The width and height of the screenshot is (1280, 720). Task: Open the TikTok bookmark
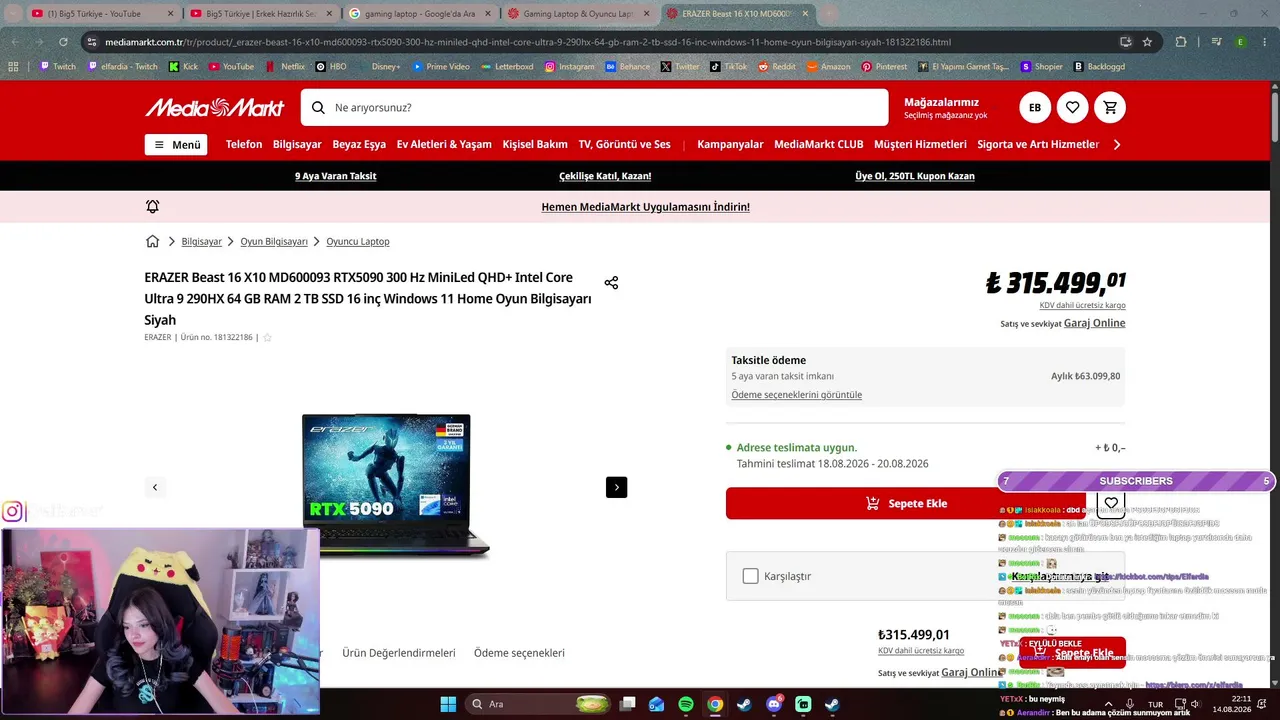click(728, 66)
